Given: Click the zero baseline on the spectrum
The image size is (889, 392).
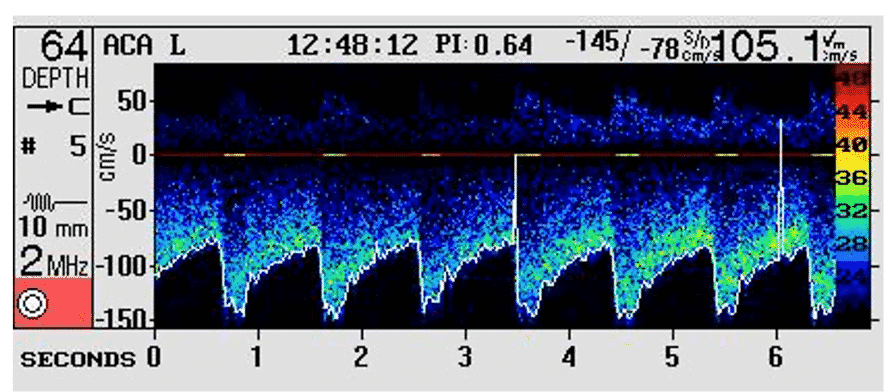Looking at the screenshot, I should click(x=494, y=154).
